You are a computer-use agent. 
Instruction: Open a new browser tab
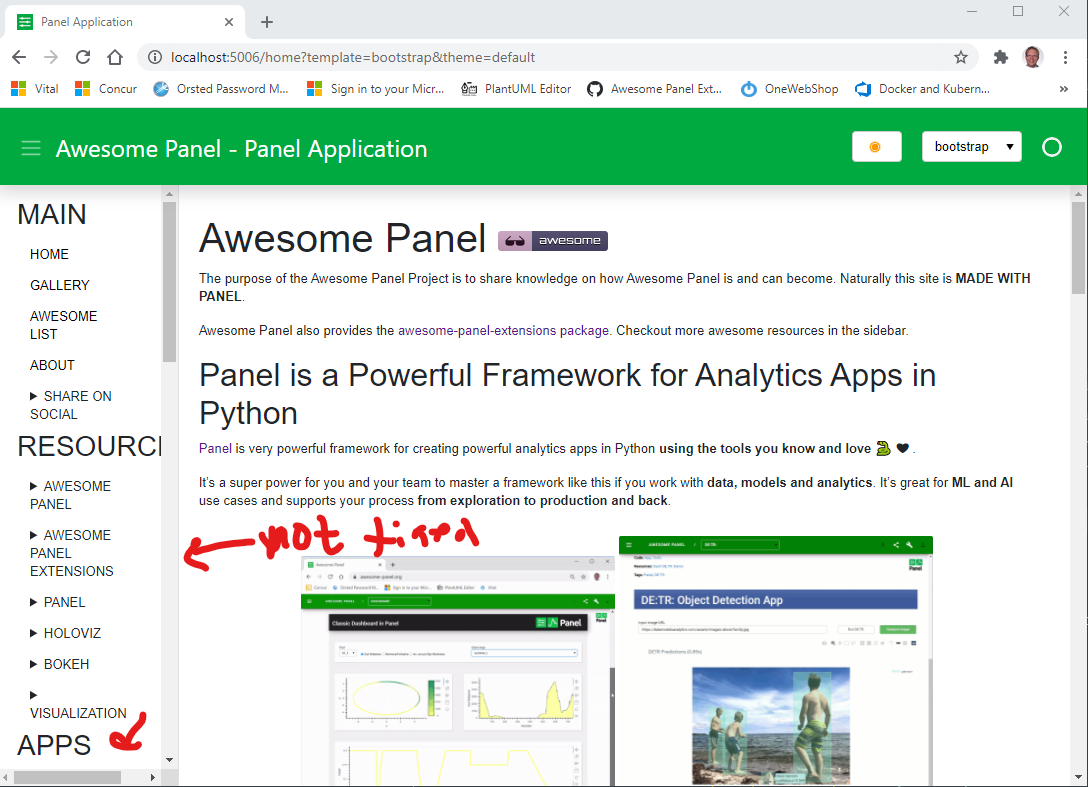click(x=266, y=22)
